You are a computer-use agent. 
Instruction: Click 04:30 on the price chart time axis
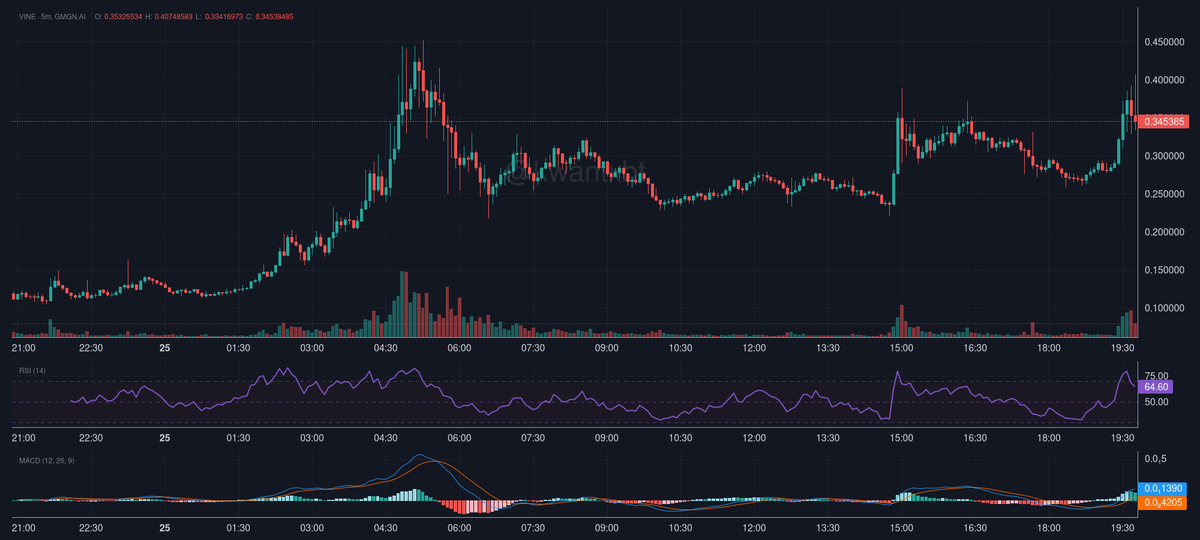[386, 348]
